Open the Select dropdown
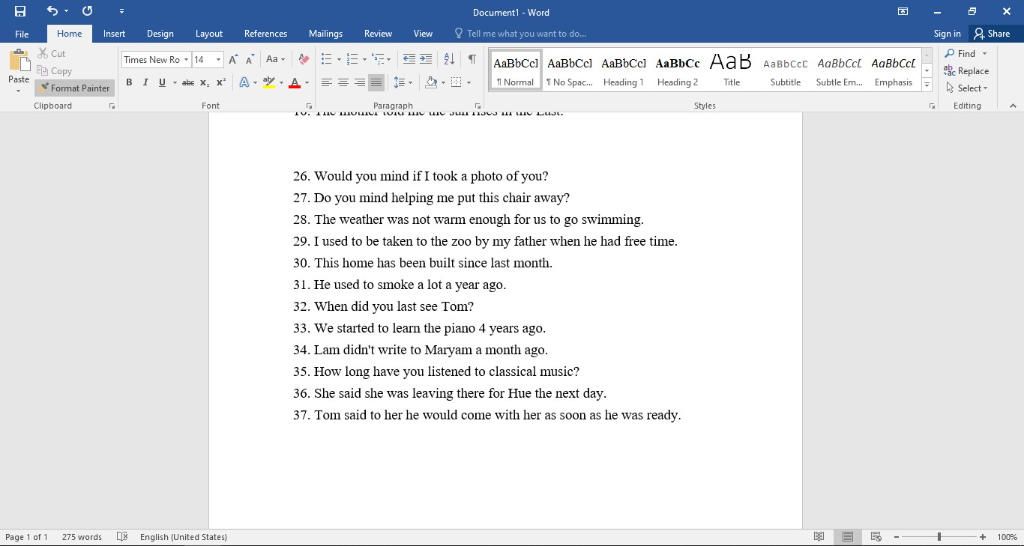Image resolution: width=1024 pixels, height=546 pixels. tap(967, 88)
